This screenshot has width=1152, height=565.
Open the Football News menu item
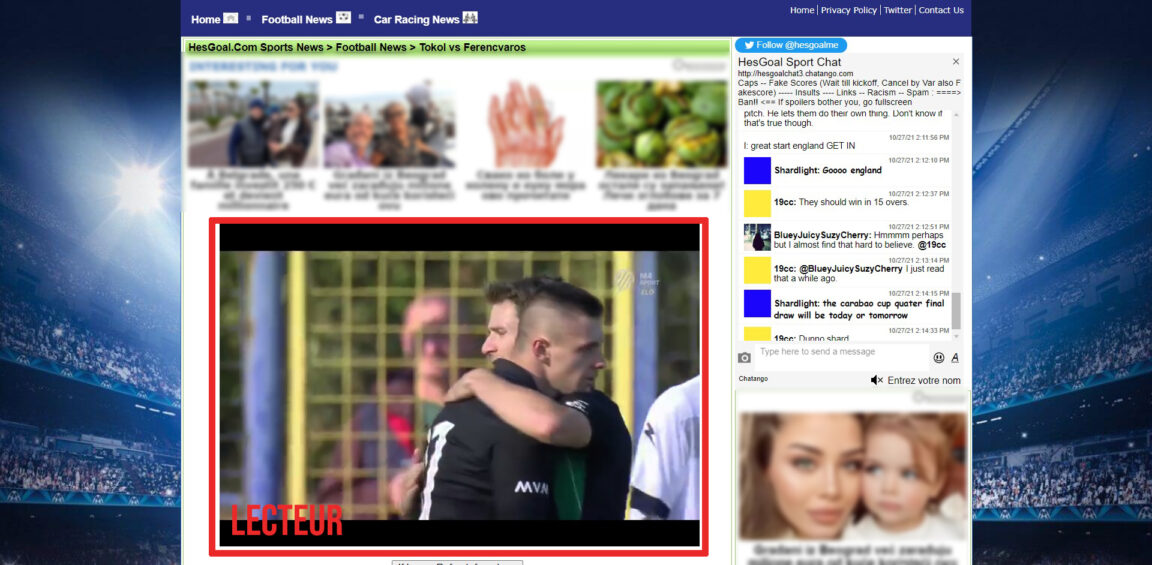[x=297, y=19]
